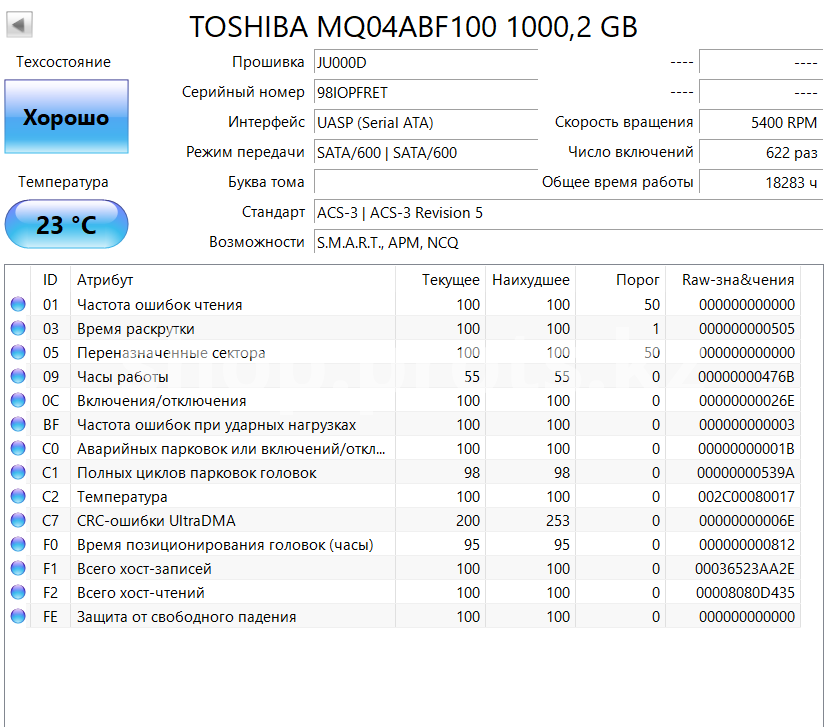
Task: Sort by the Текущее column header
Action: point(450,280)
